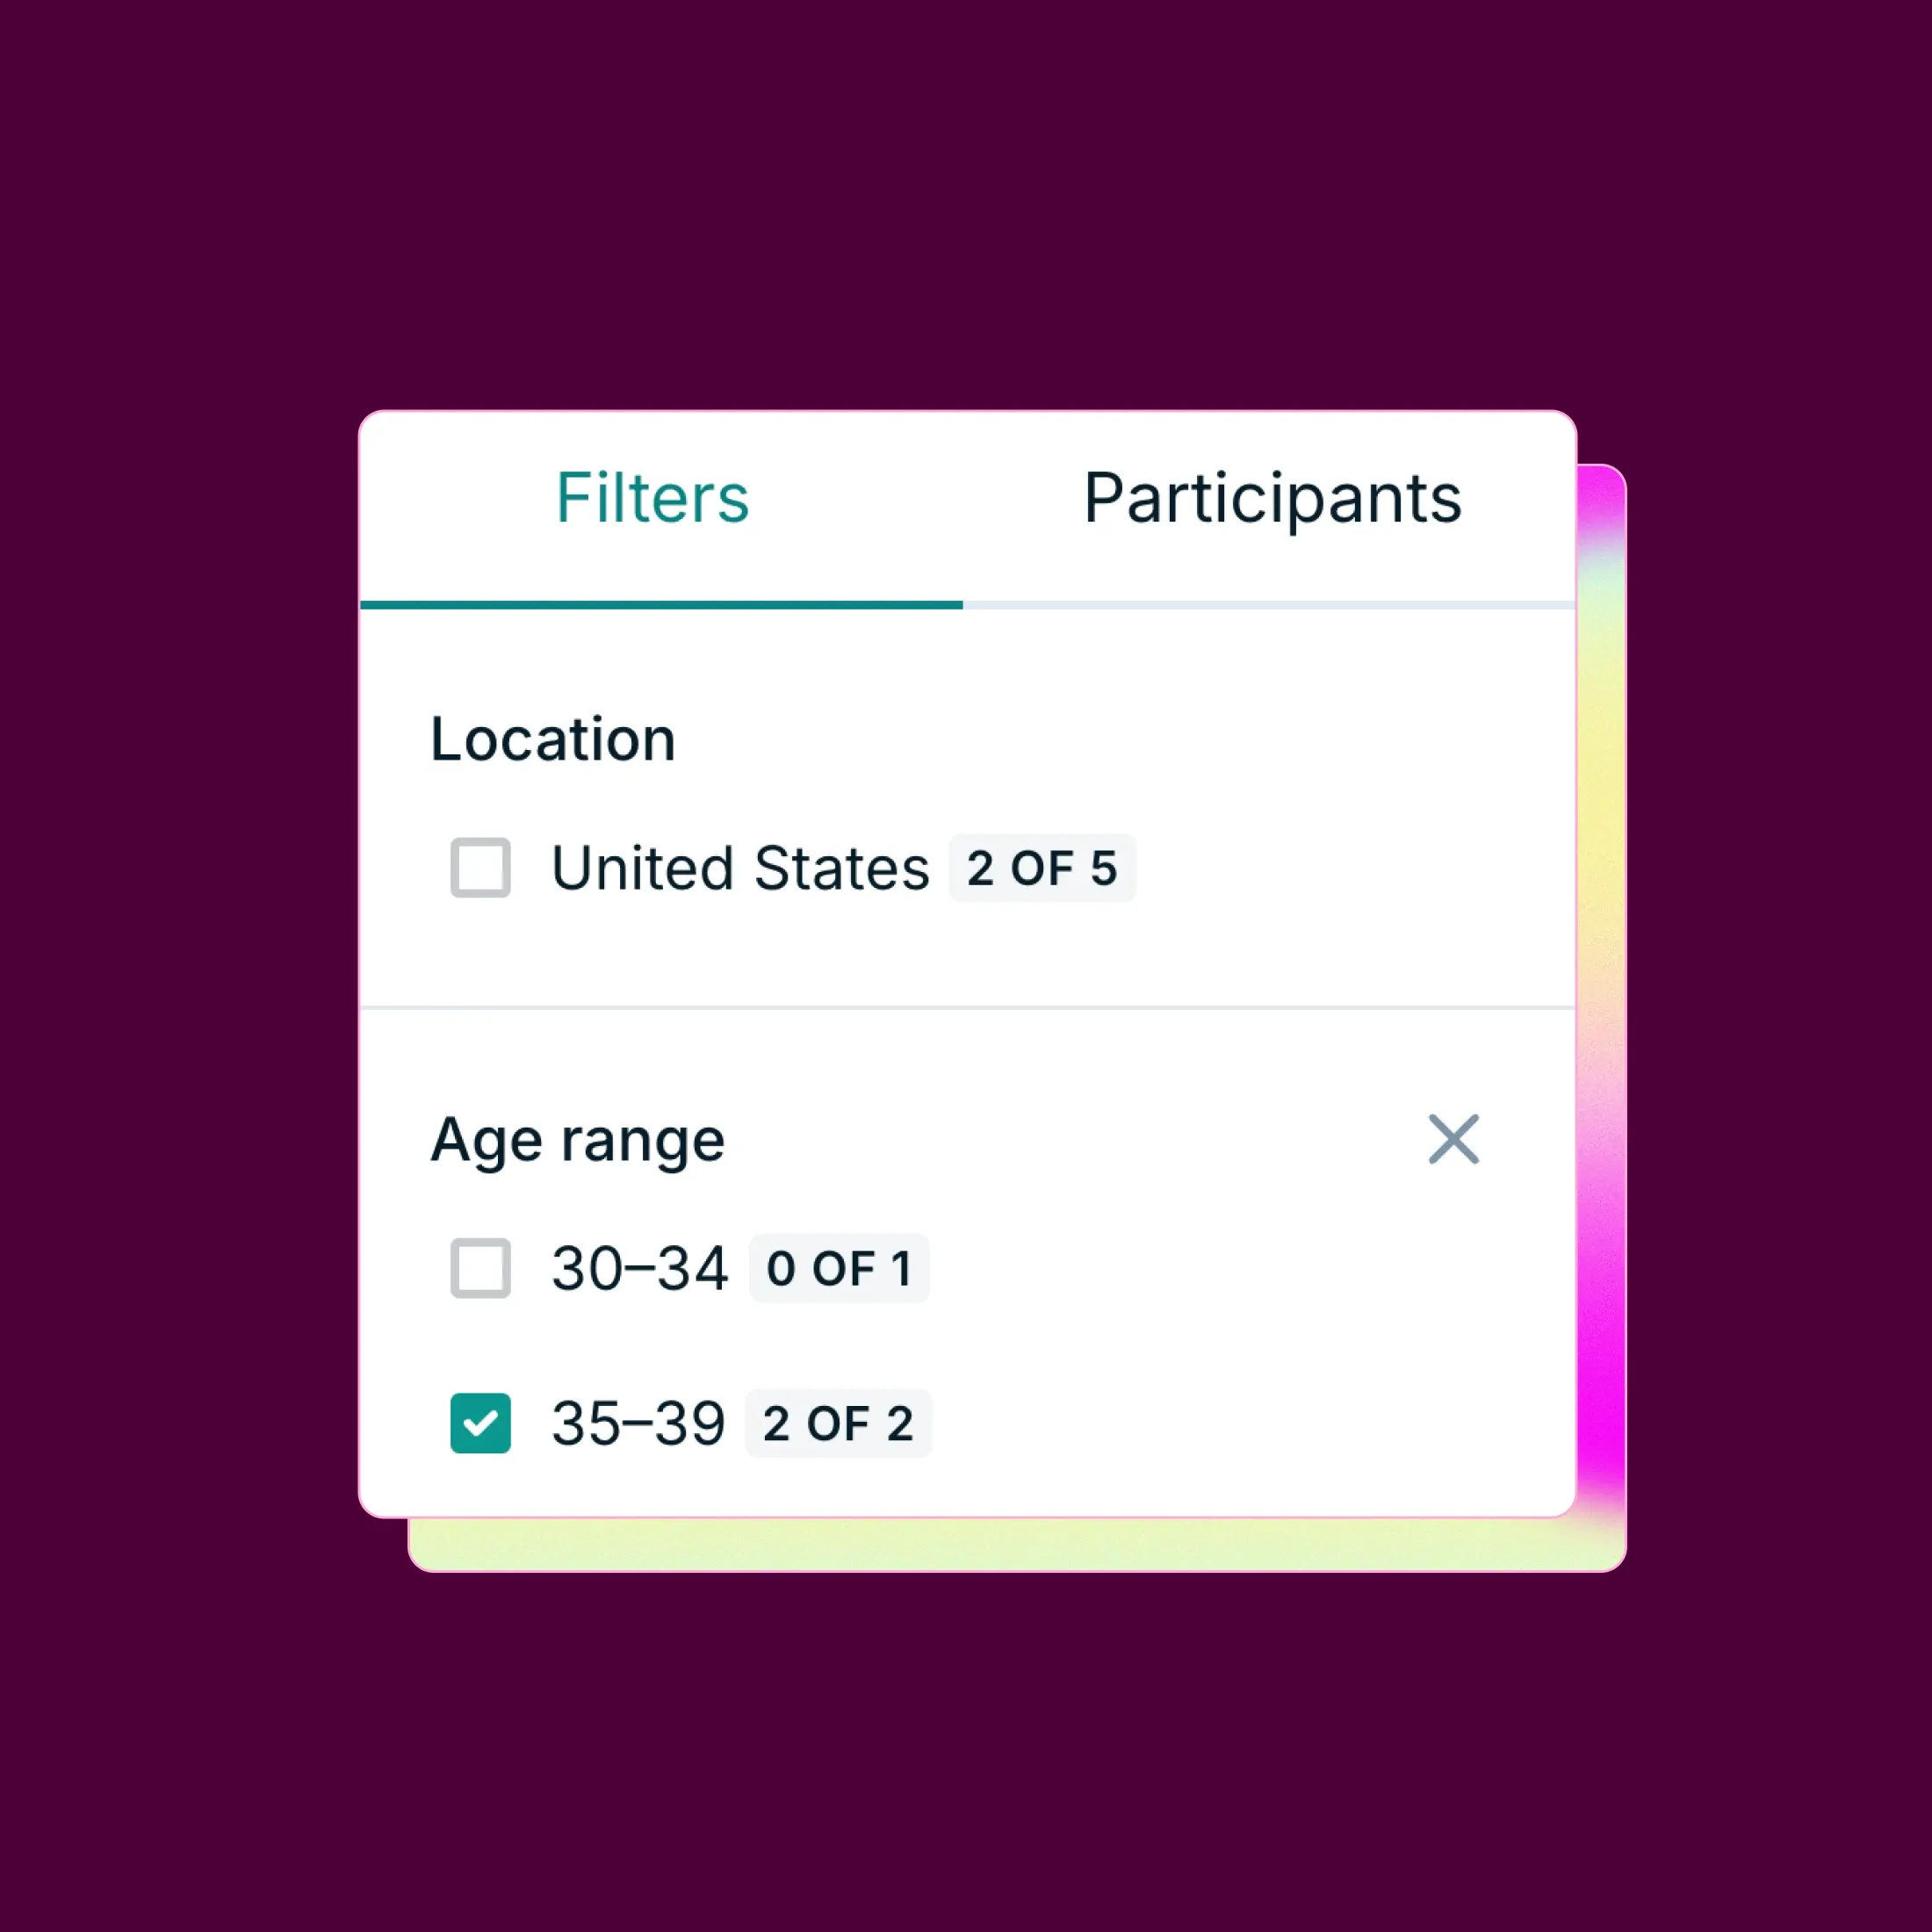Select the 35–39 label text
Image resolution: width=1932 pixels, height=1932 pixels.
[x=638, y=1424]
